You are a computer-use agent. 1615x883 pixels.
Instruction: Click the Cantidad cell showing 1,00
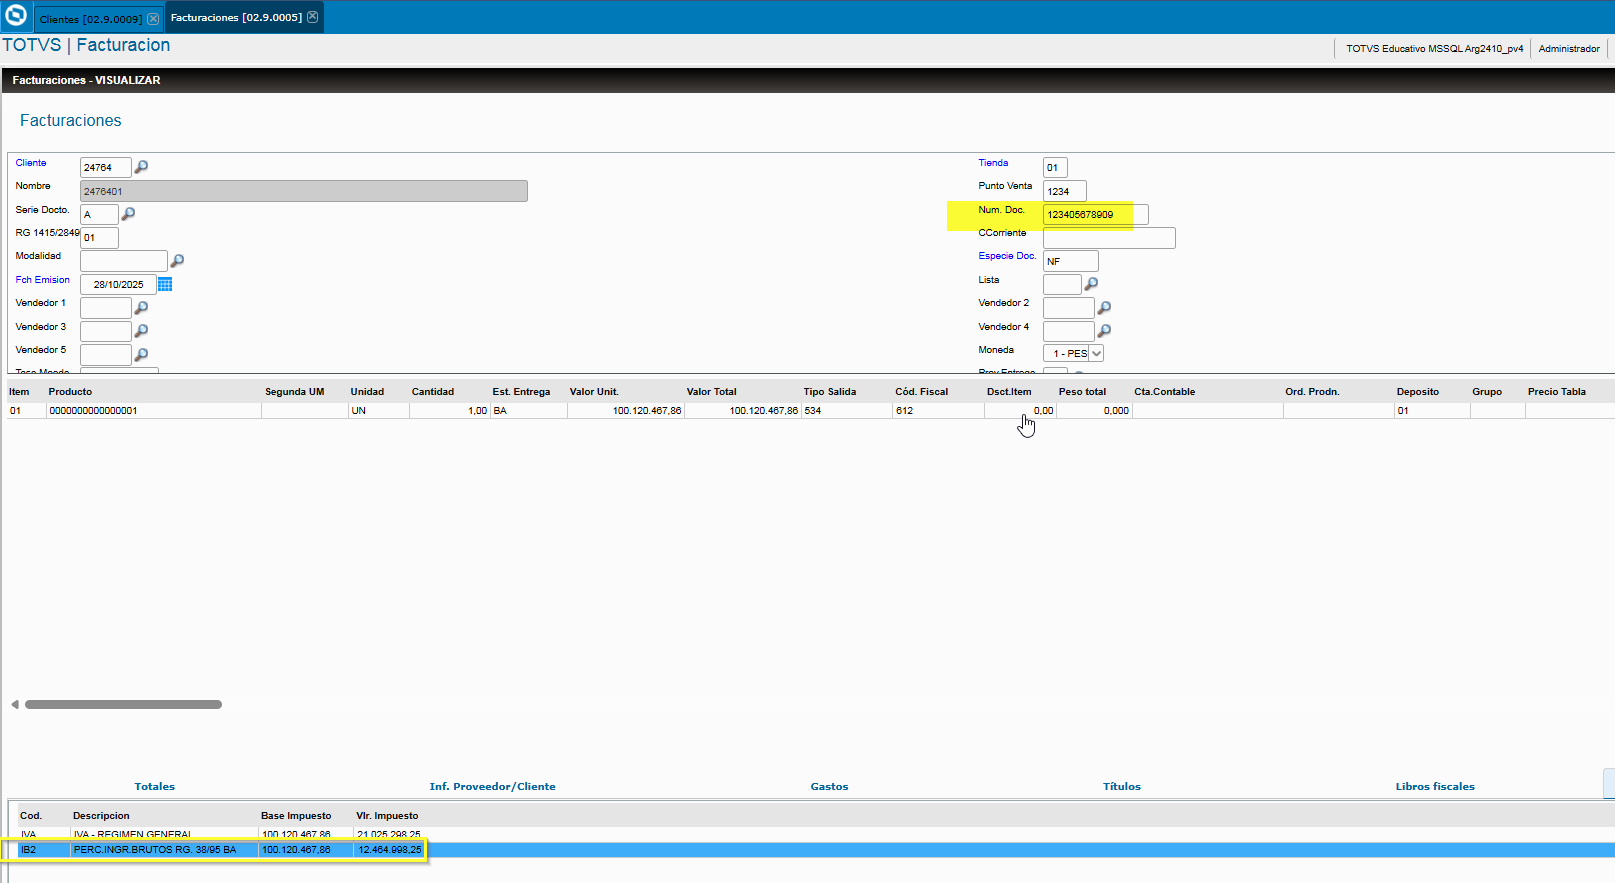pos(449,411)
